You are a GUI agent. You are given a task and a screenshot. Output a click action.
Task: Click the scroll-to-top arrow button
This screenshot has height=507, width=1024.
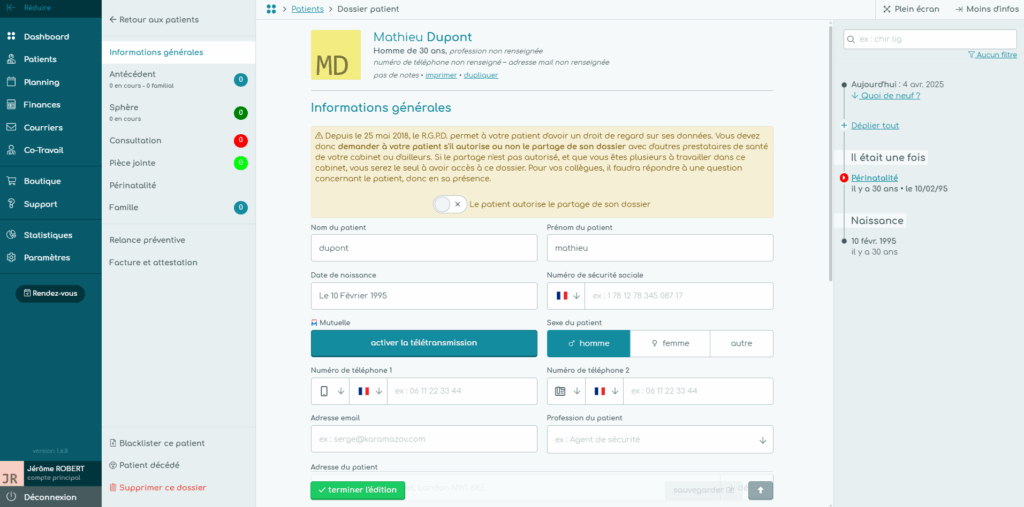[x=760, y=490]
